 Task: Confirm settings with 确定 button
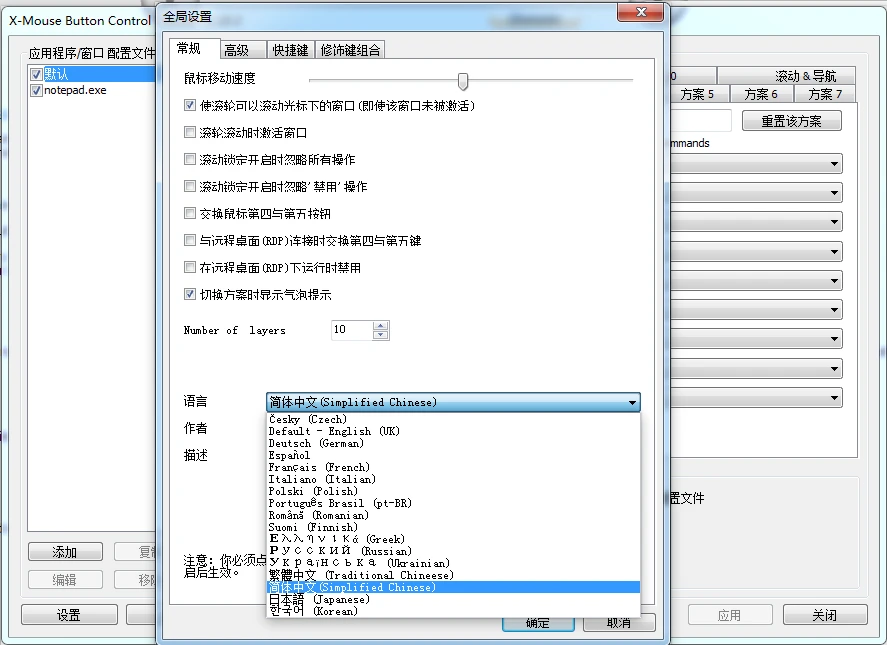tap(538, 623)
